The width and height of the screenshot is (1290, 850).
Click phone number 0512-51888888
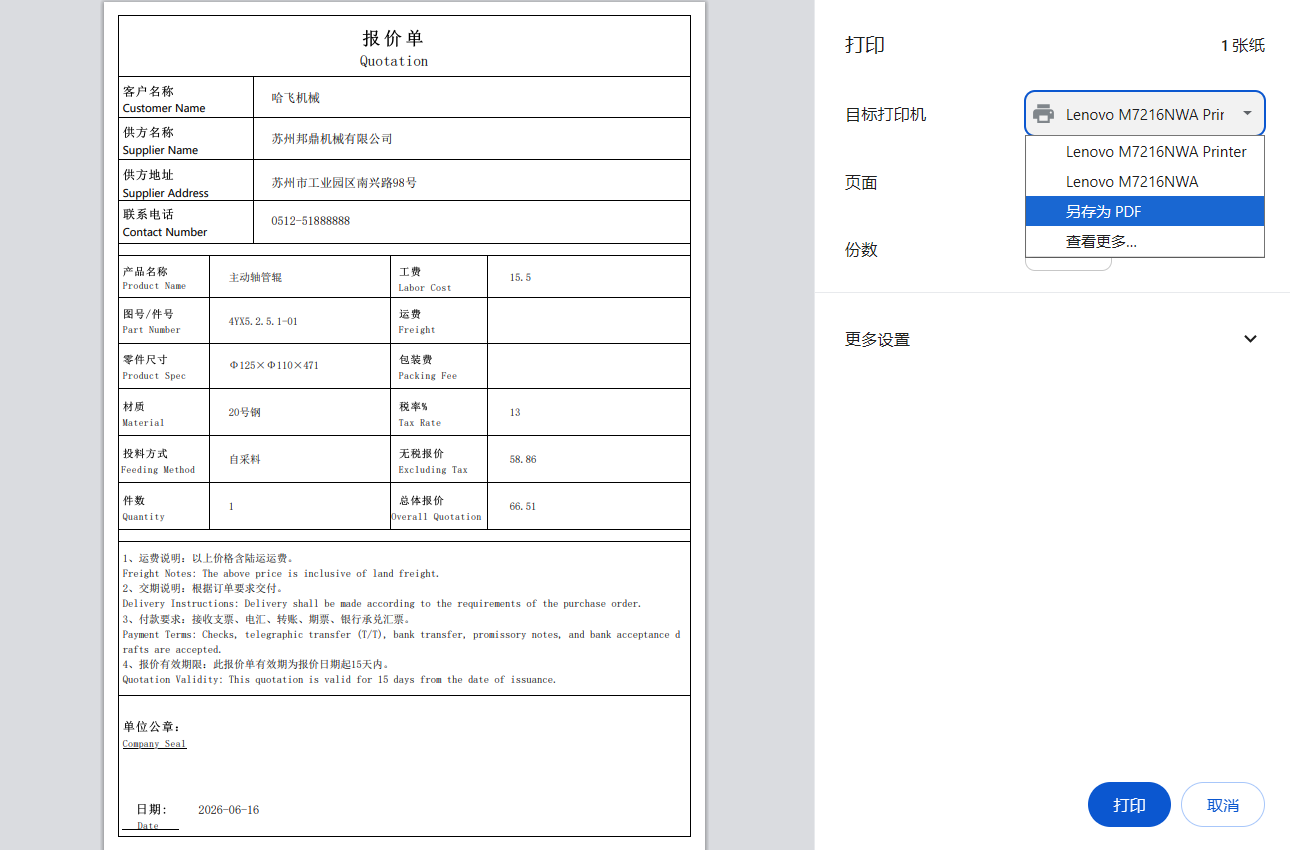(310, 221)
